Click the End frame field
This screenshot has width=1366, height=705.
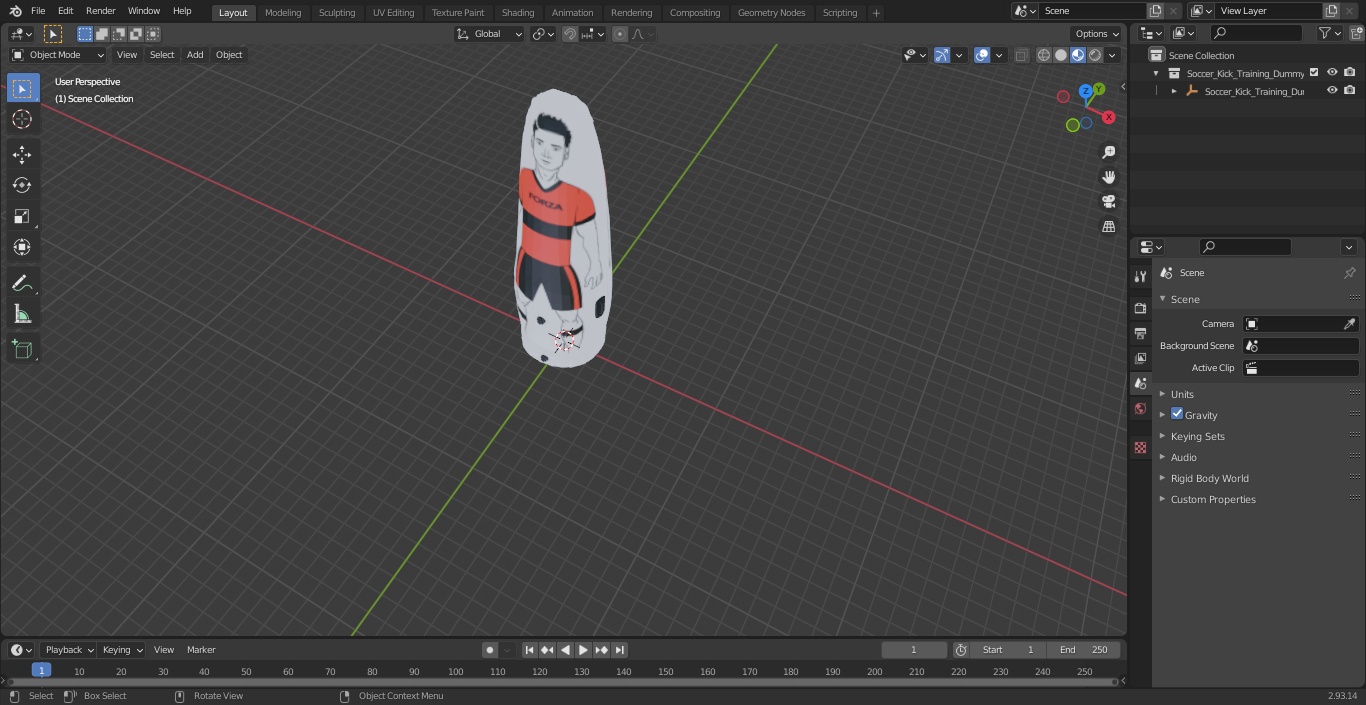click(x=1083, y=650)
